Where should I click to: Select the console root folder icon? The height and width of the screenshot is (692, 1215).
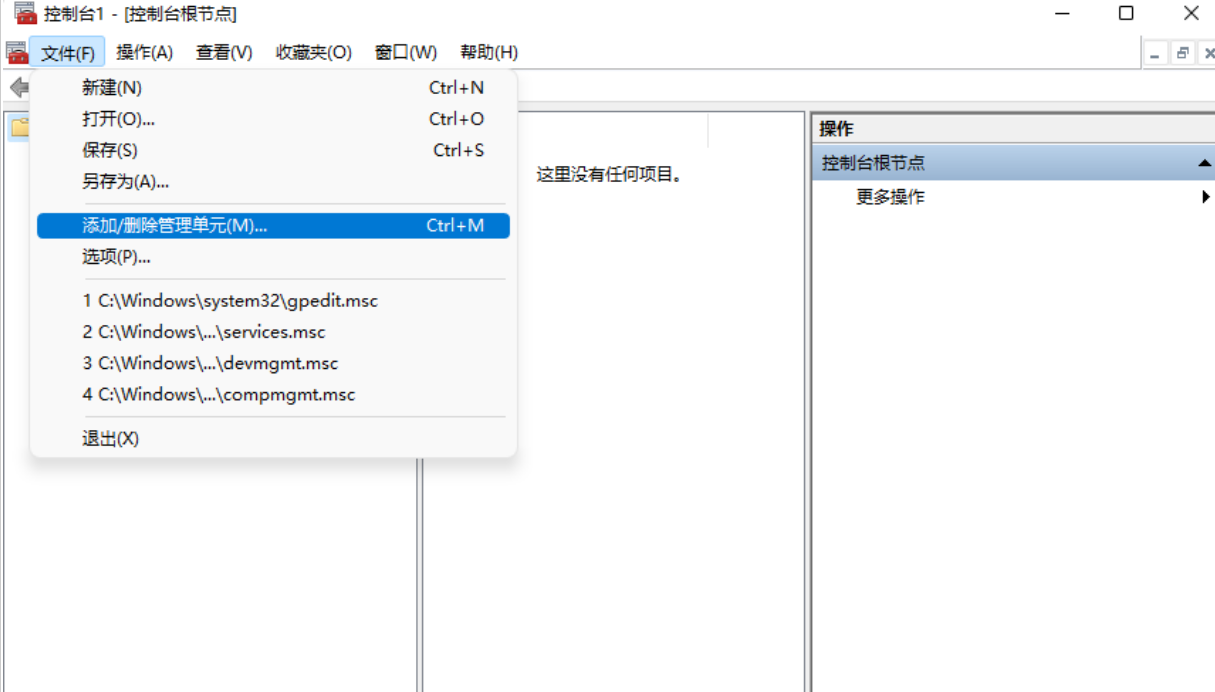(x=19, y=127)
